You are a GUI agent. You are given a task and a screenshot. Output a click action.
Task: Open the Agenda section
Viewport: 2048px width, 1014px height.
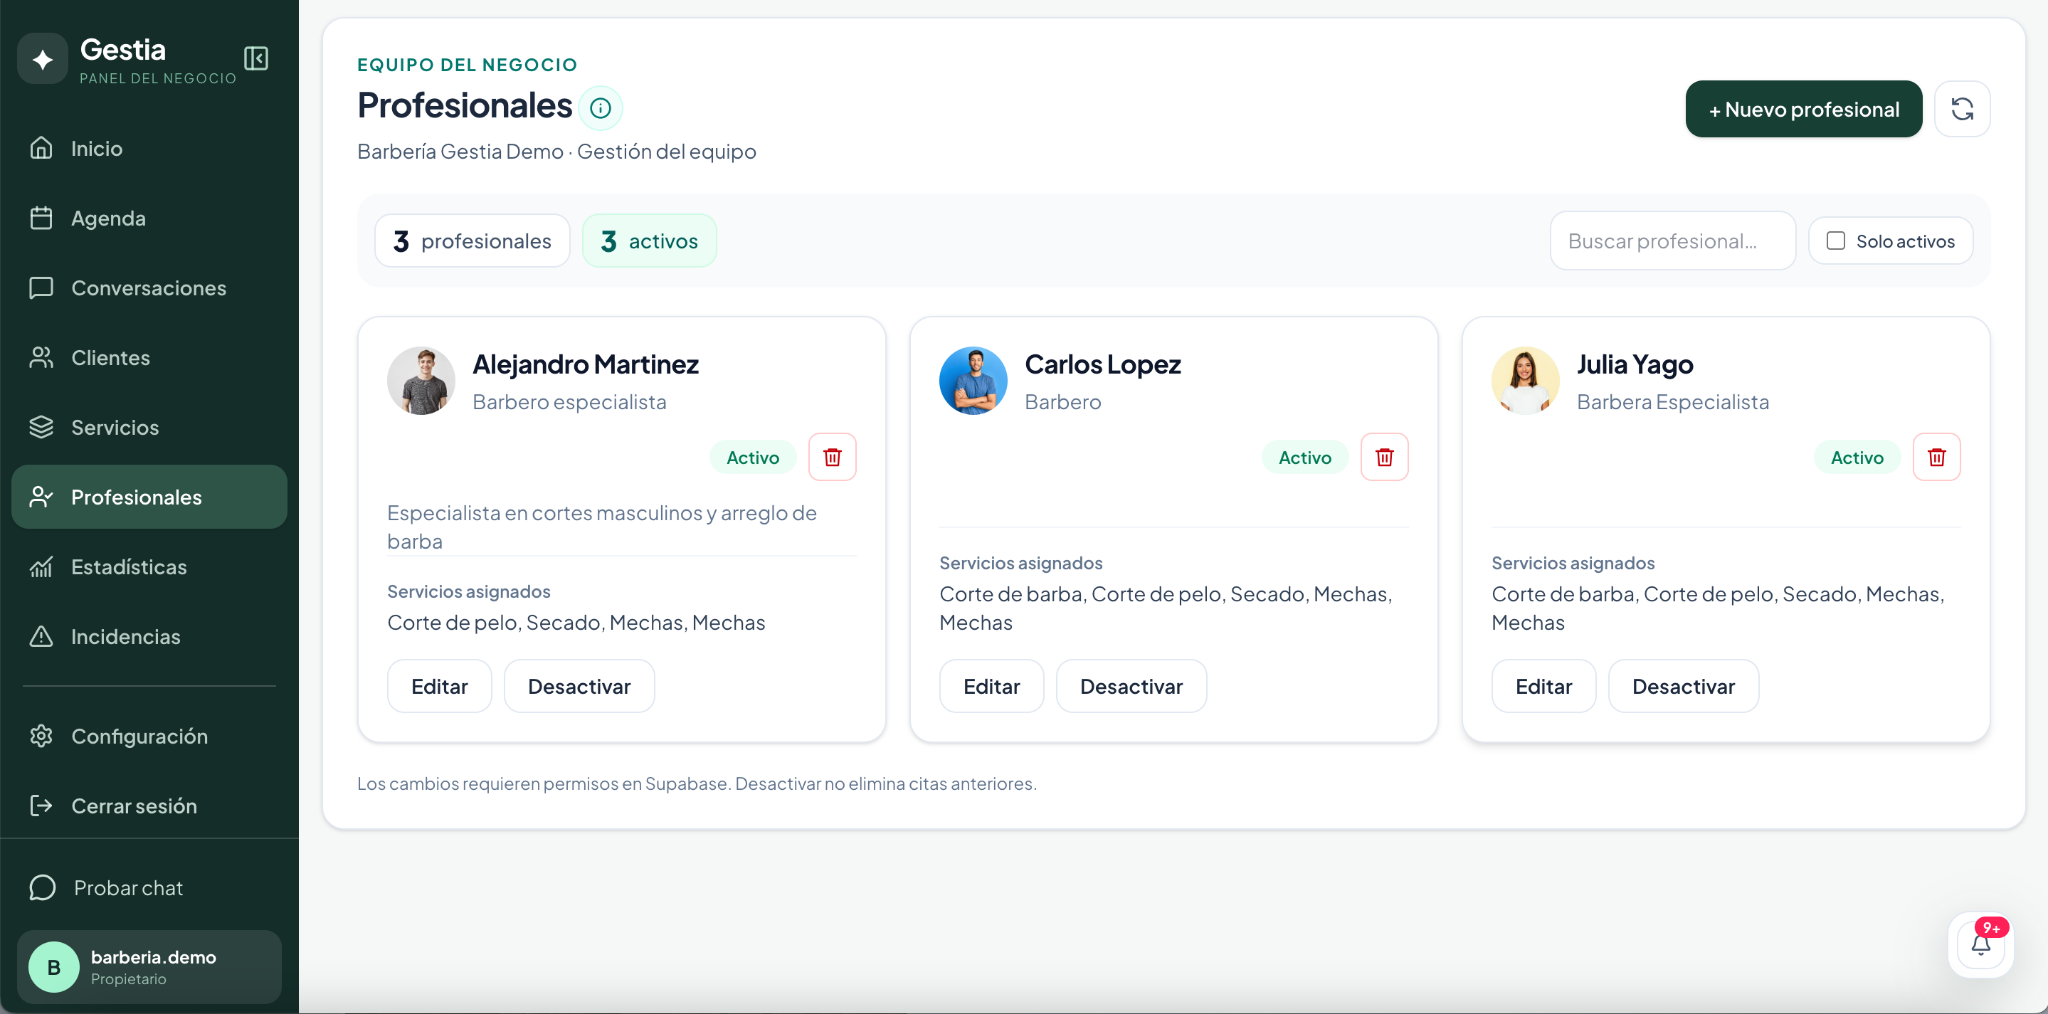tap(149, 218)
